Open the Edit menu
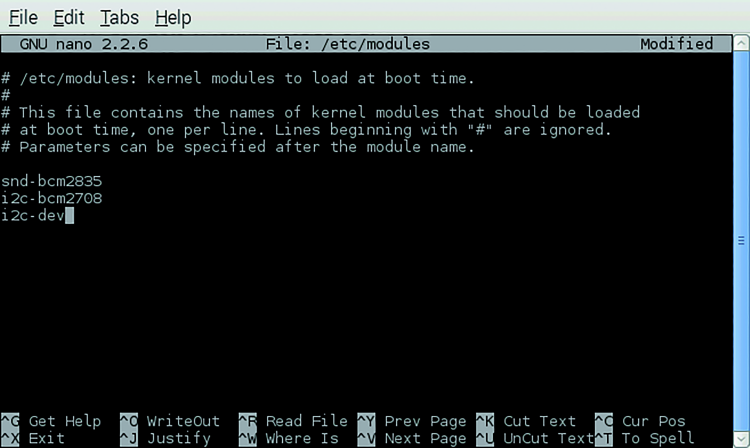Image resolution: width=750 pixels, height=448 pixels. (69, 18)
